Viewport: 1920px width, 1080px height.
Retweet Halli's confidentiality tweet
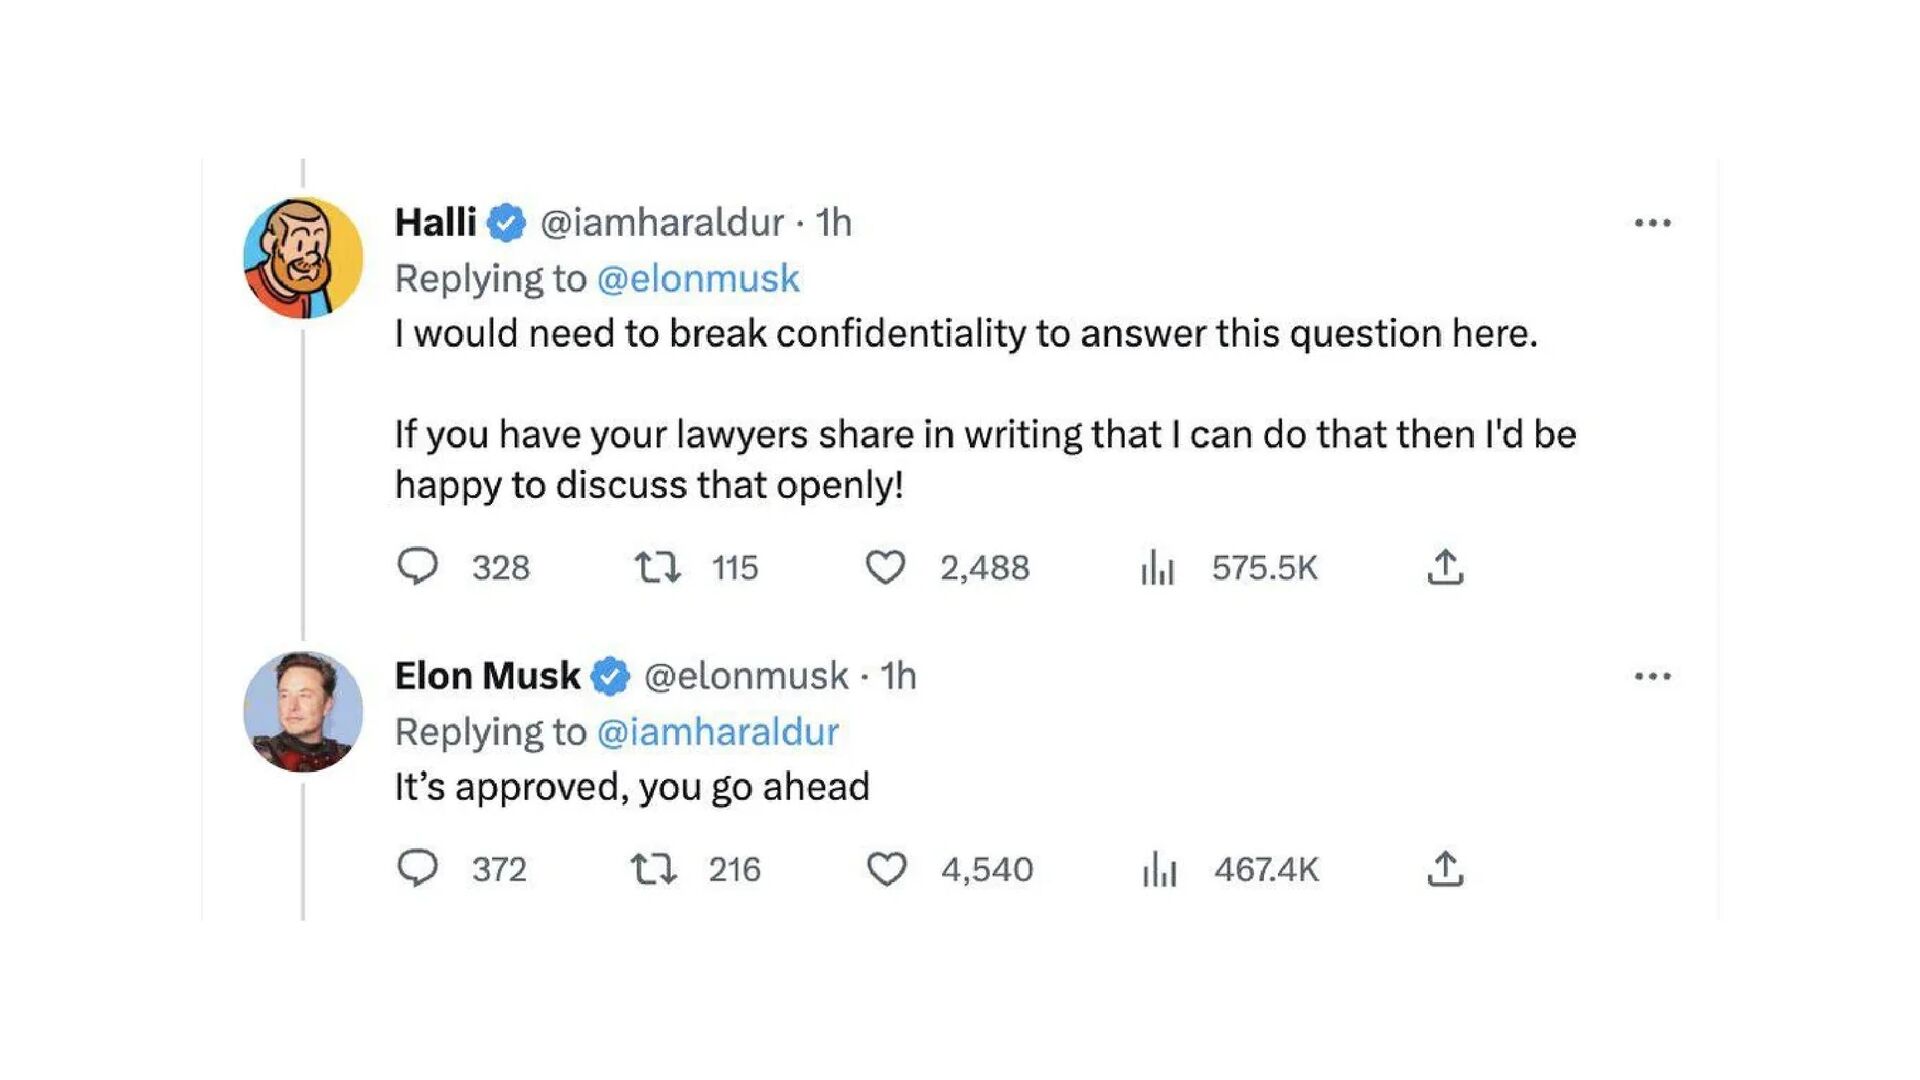pos(658,568)
